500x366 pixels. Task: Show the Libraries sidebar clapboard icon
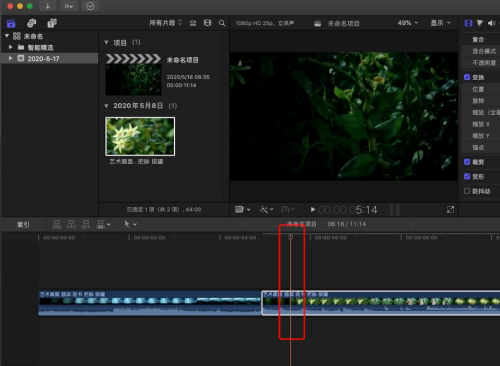11,23
